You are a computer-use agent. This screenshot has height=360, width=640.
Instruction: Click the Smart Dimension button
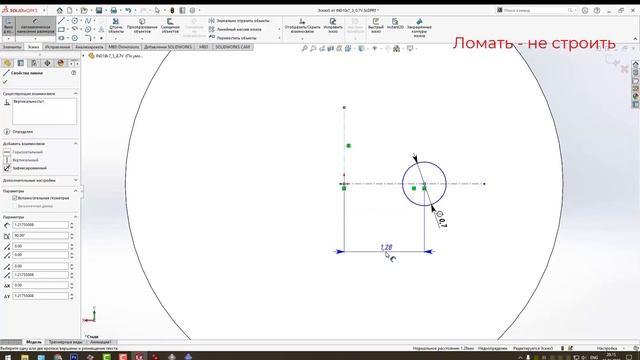[x=36, y=26]
